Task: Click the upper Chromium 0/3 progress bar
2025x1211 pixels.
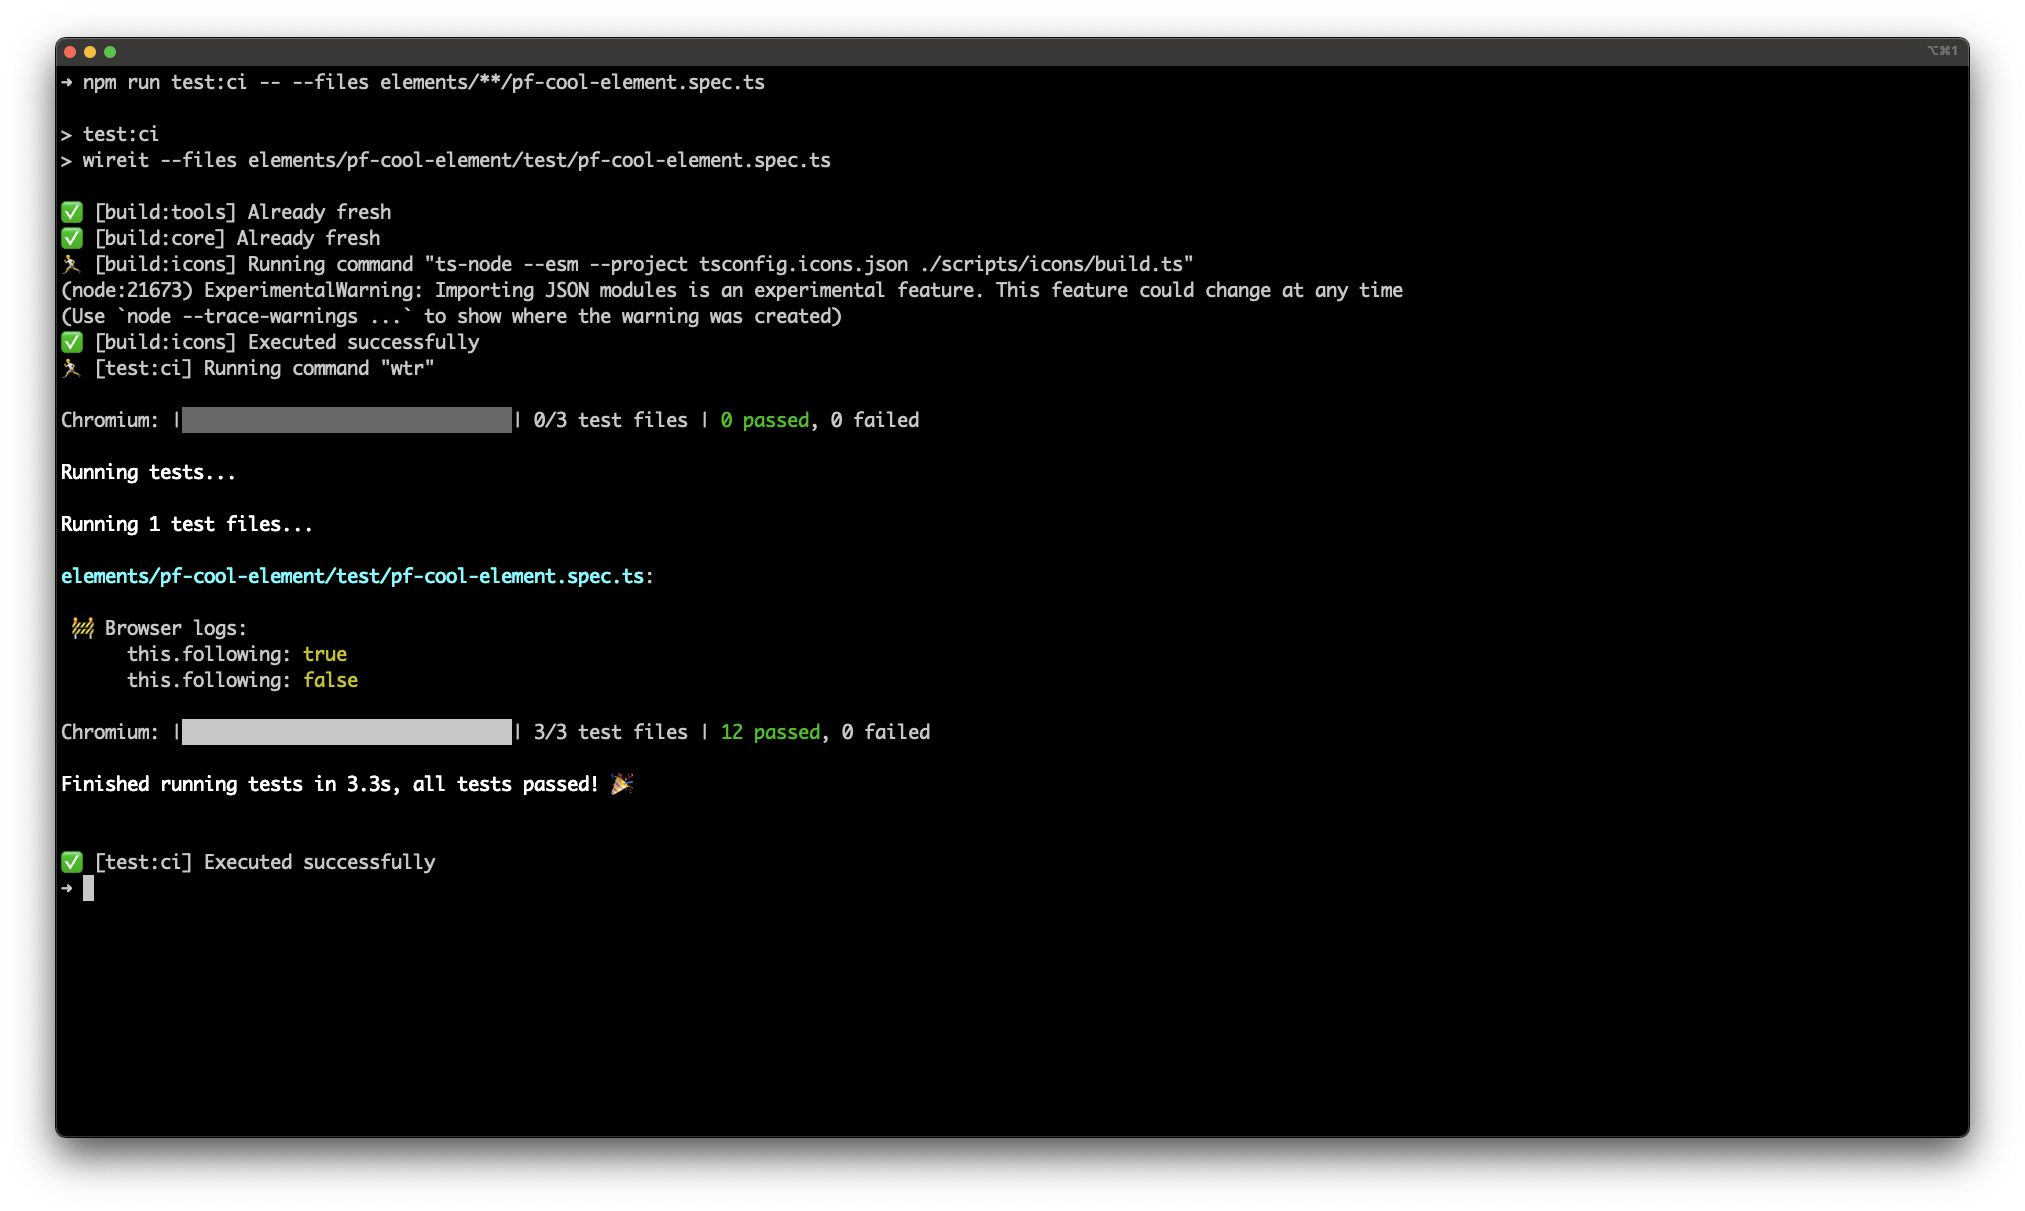Action: tap(345, 419)
